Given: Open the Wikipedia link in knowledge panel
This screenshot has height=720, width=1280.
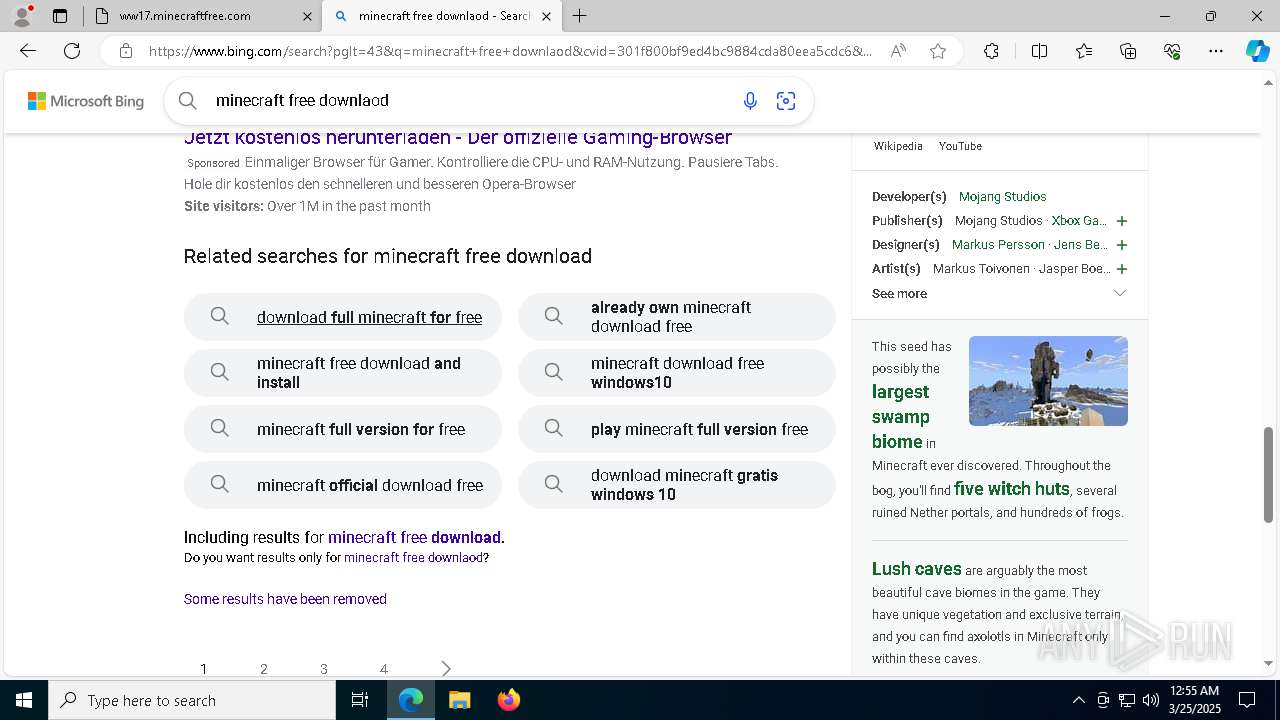Looking at the screenshot, I should [x=898, y=146].
